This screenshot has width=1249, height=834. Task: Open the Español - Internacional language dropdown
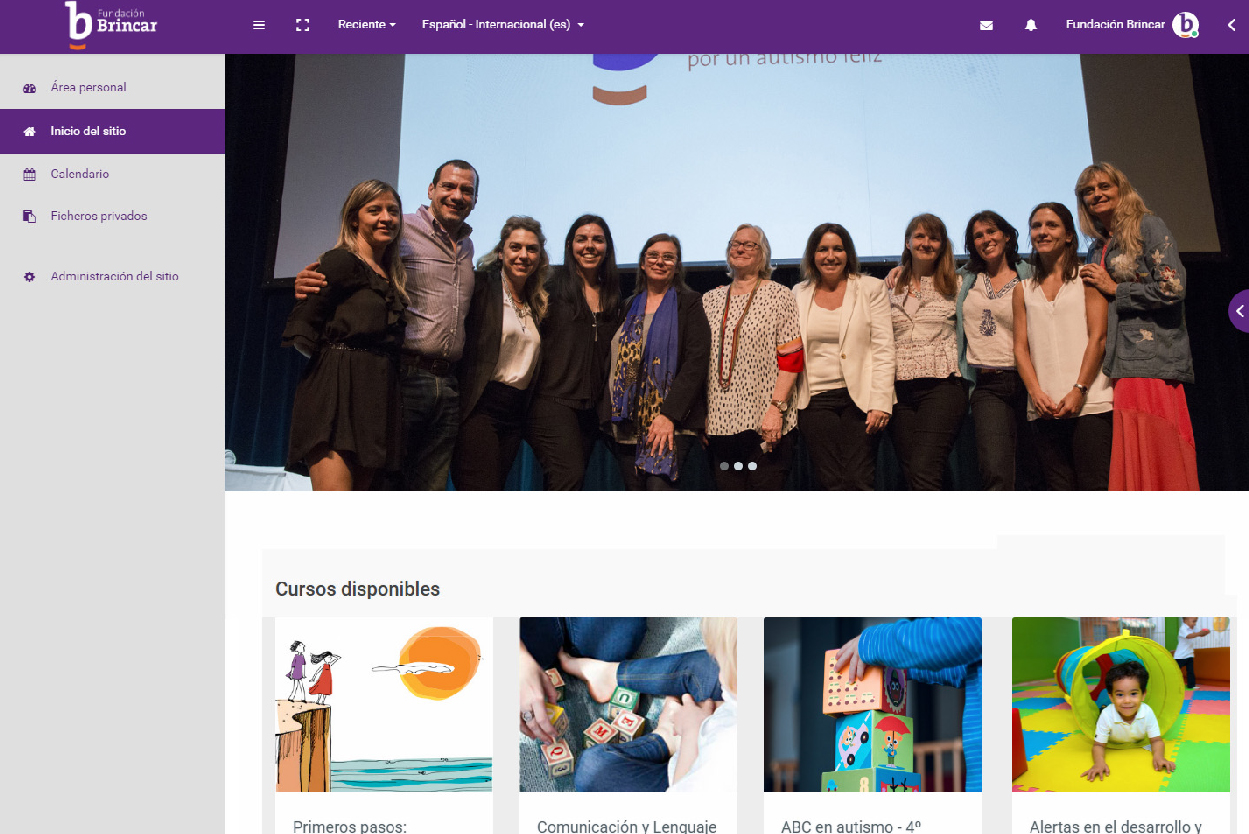click(503, 25)
